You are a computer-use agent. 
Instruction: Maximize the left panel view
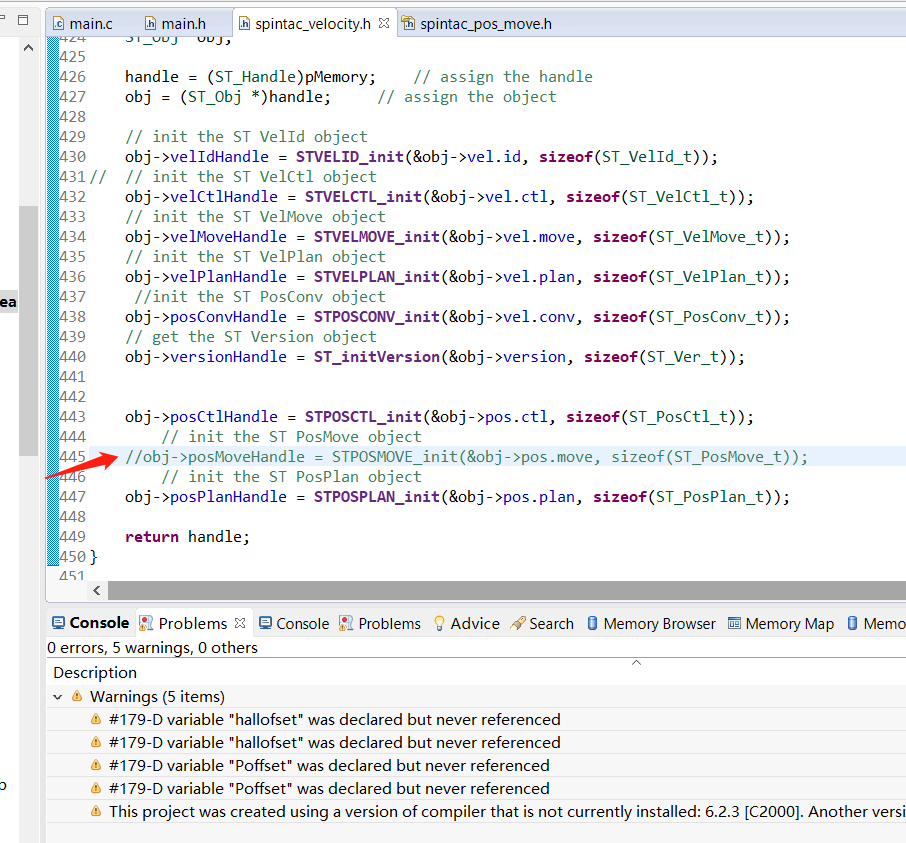[23, 20]
